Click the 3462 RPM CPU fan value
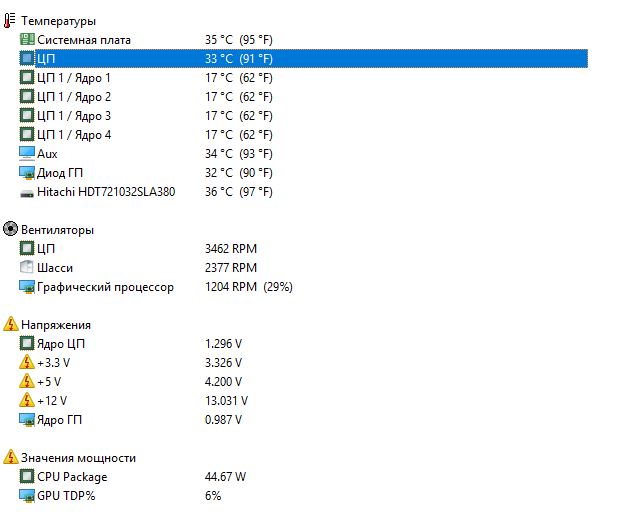The image size is (638, 519). point(230,249)
